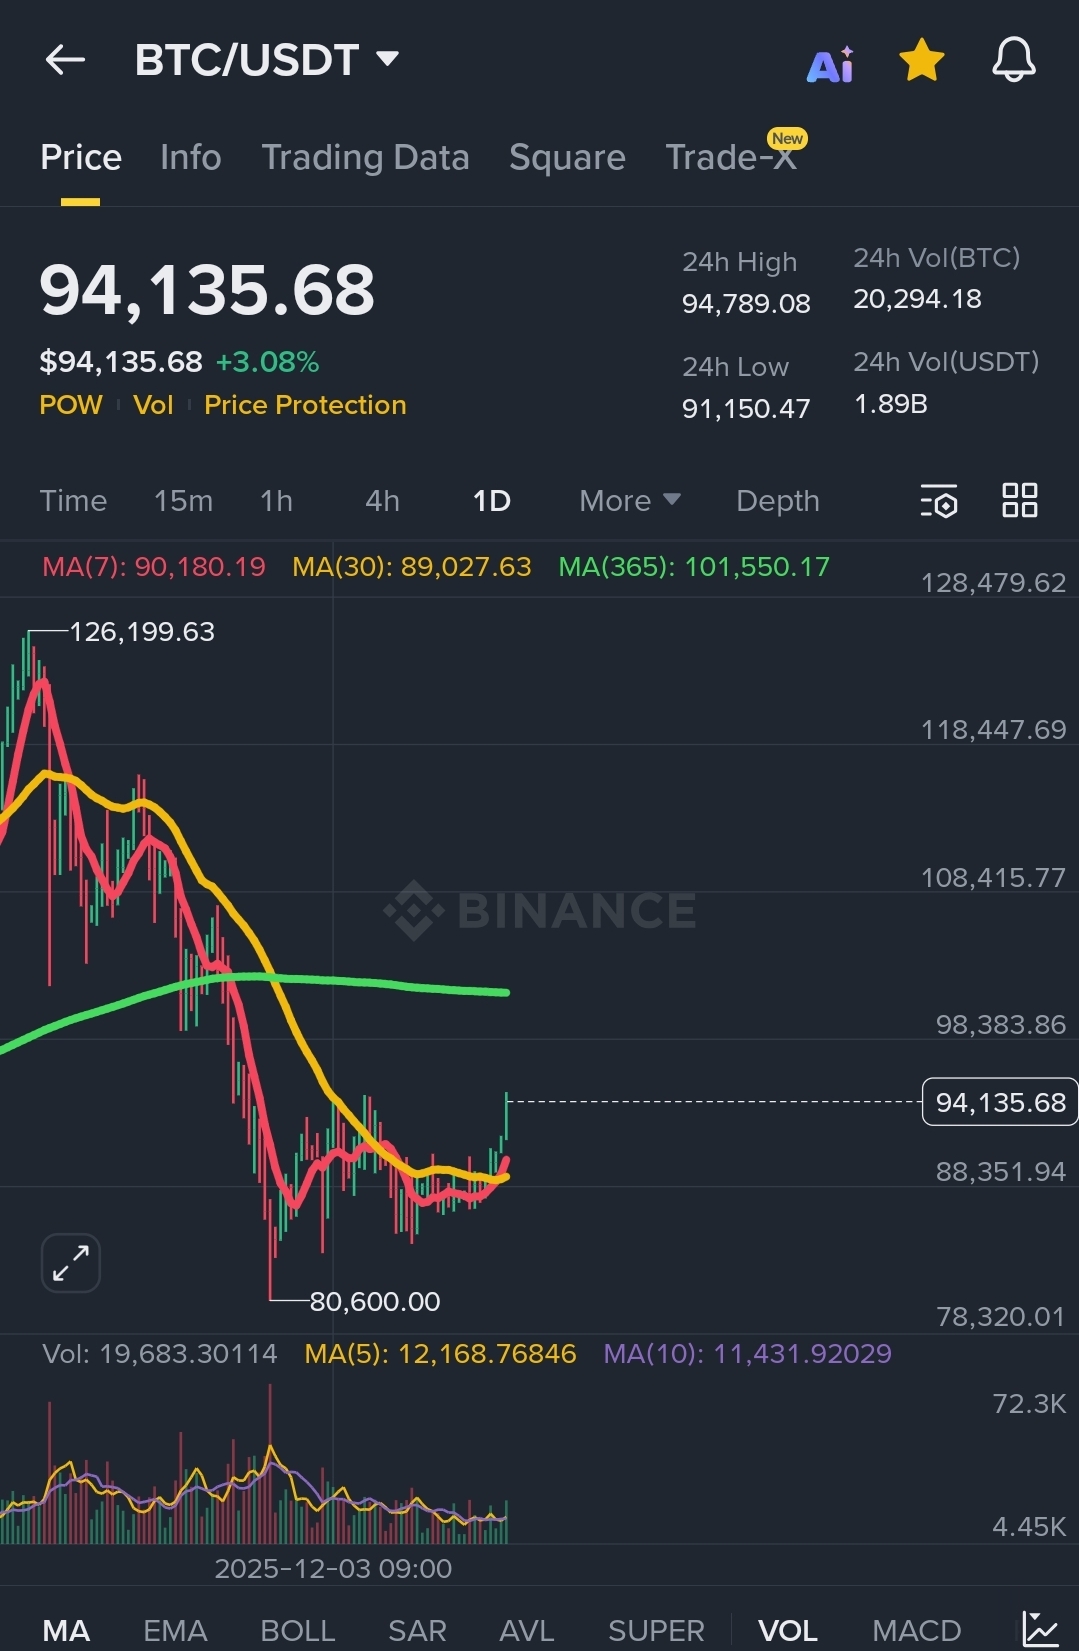
Task: Toggle the EMA indicator
Action: point(175,1631)
